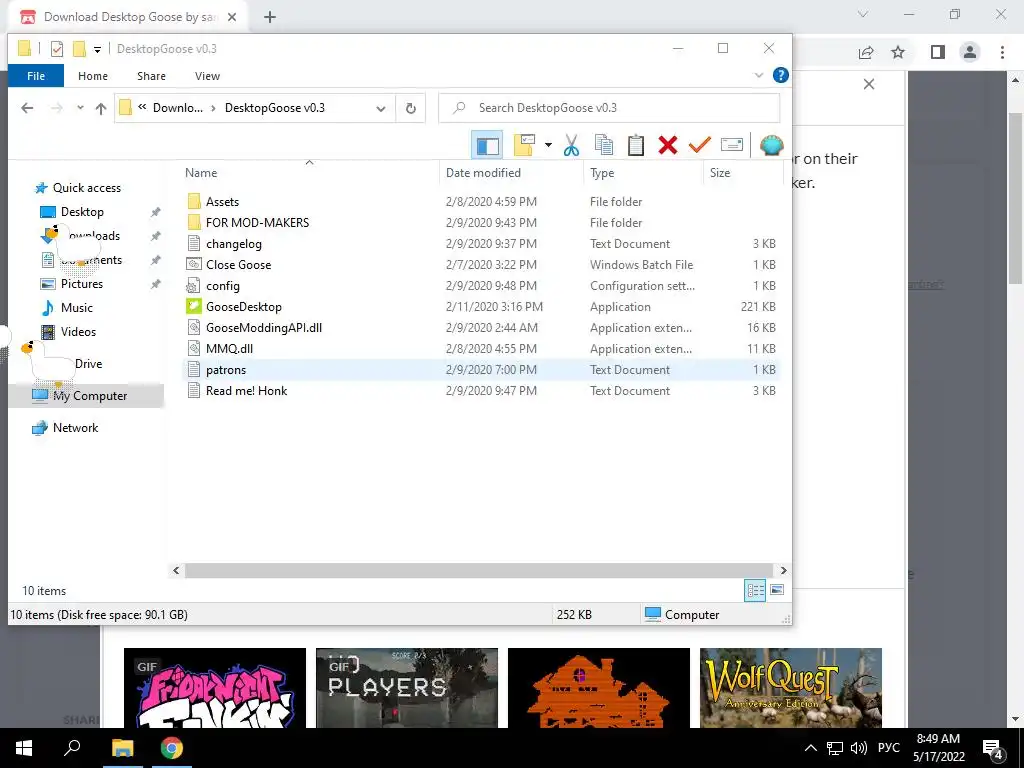Show hidden system tray icons
The height and width of the screenshot is (768, 1024).
[x=810, y=748]
